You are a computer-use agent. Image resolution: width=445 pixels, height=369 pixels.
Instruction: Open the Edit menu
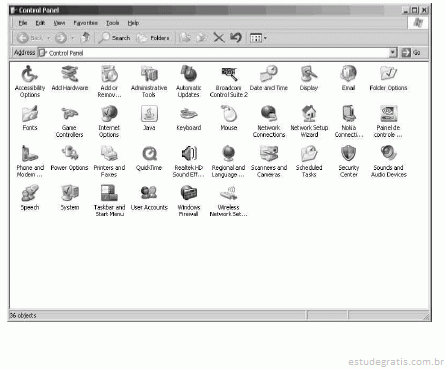[x=40, y=23]
